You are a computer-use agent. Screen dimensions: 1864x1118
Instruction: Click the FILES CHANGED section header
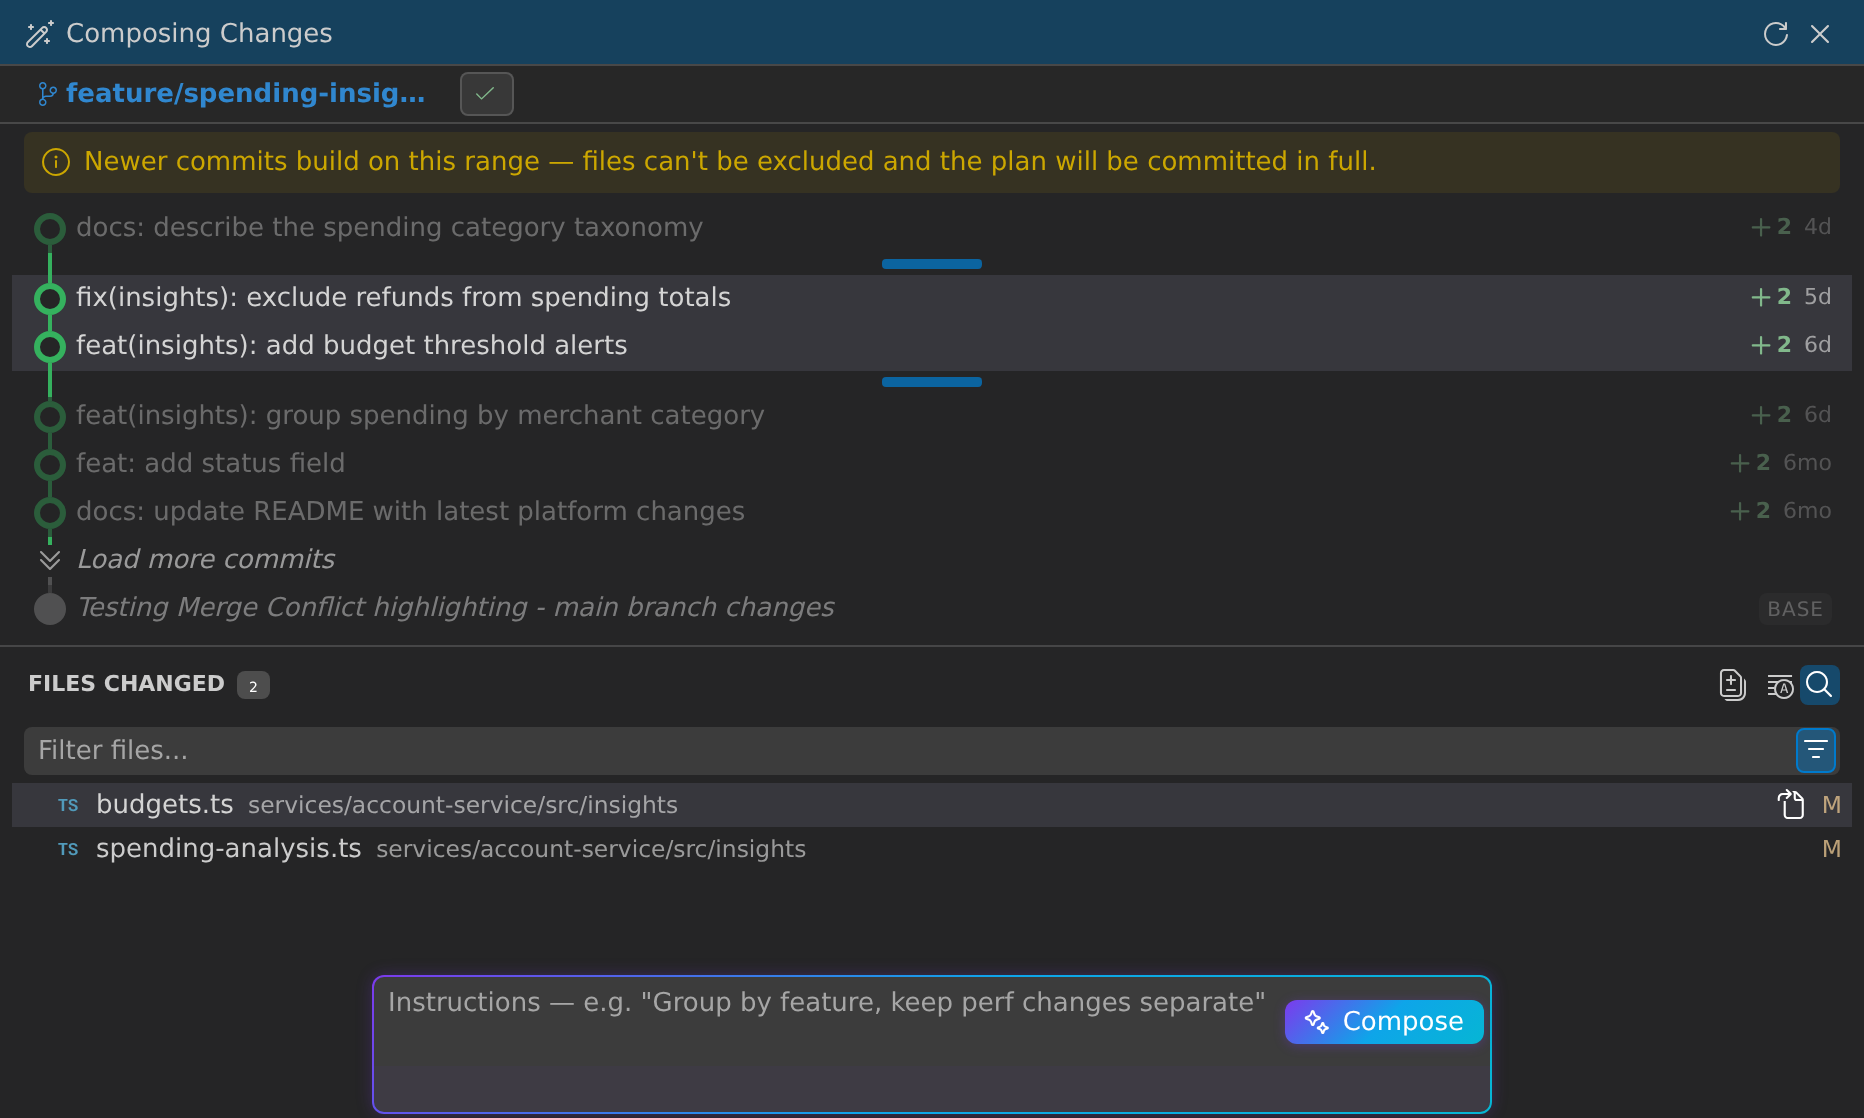pyautogui.click(x=126, y=684)
